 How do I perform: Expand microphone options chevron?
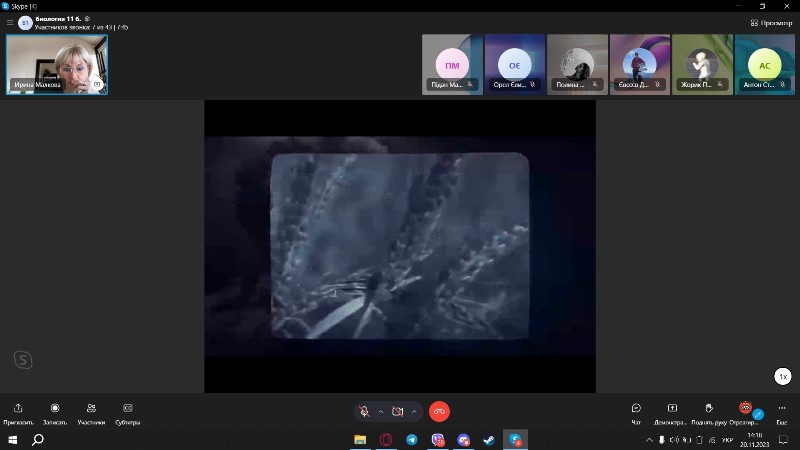pyautogui.click(x=381, y=412)
